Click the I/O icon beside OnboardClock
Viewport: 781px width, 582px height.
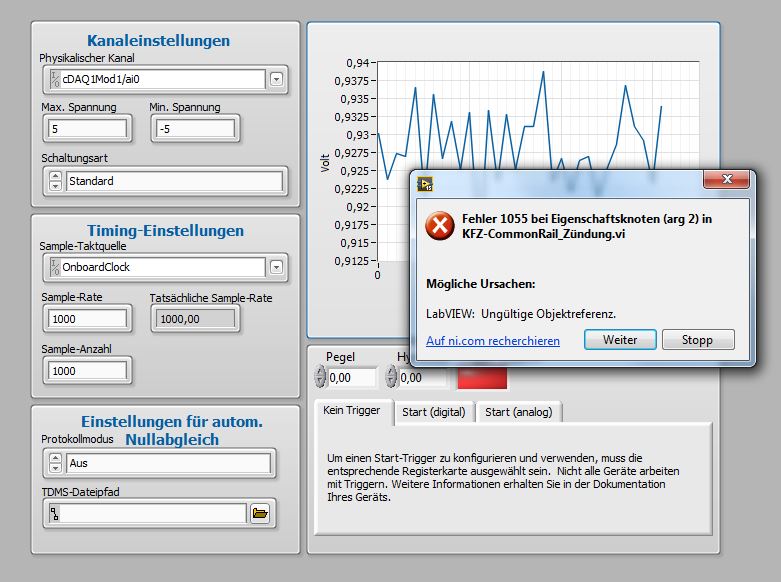(55, 267)
